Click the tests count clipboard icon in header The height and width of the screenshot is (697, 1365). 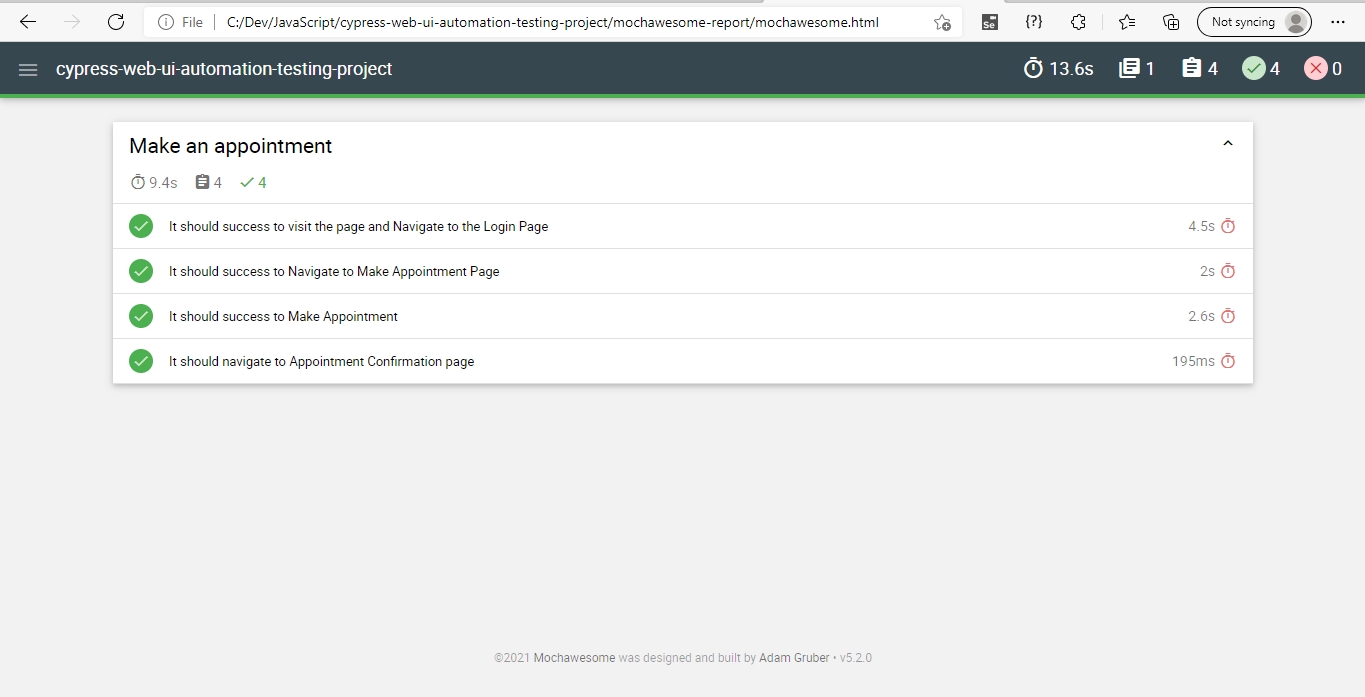pyautogui.click(x=1191, y=68)
